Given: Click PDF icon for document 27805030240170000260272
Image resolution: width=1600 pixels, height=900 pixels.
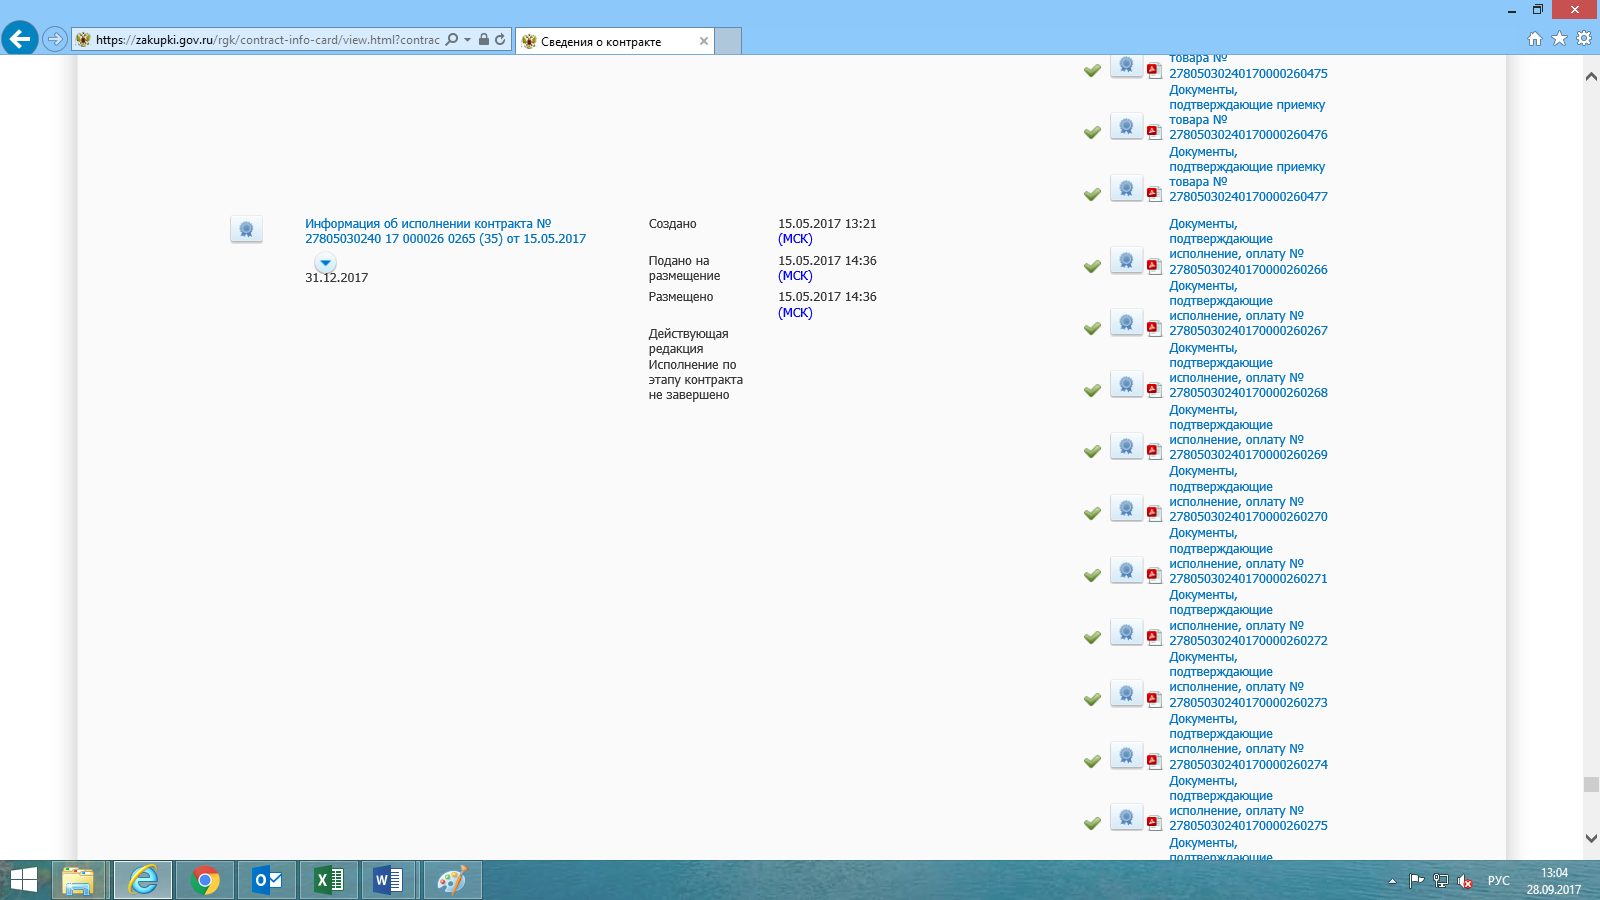Looking at the screenshot, I should click(1153, 637).
